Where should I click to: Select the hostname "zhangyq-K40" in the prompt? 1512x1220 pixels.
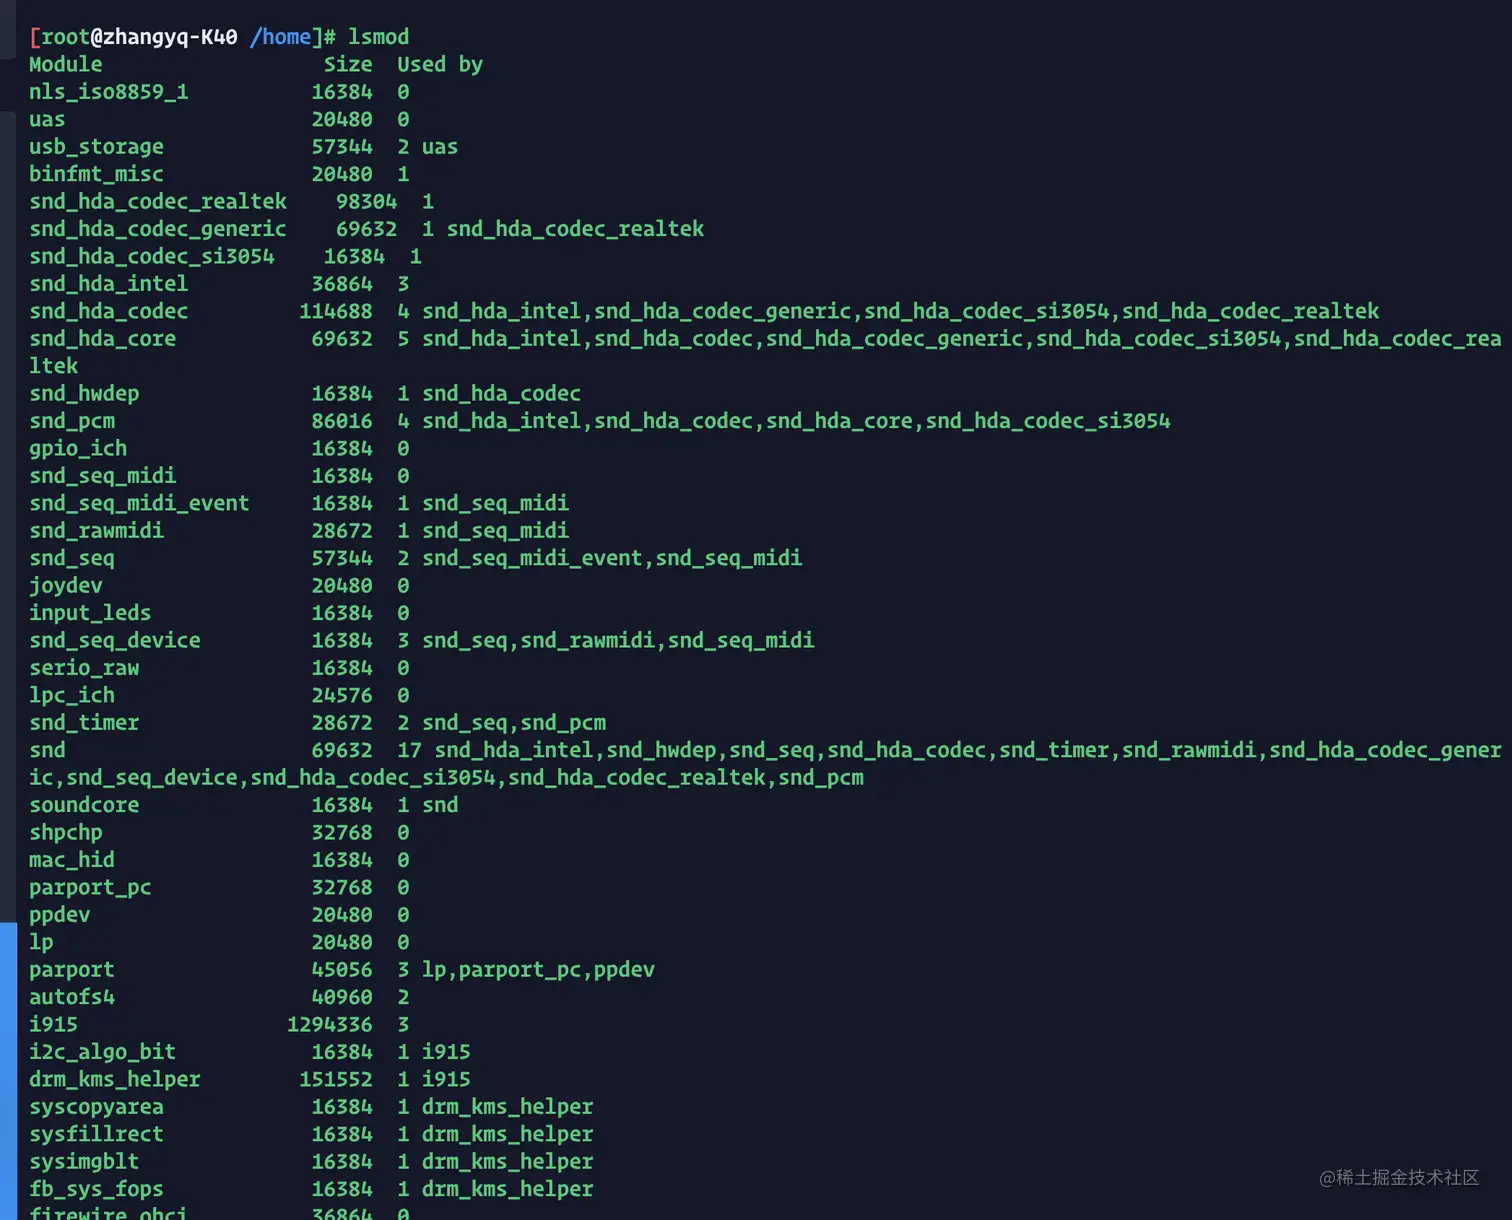pos(170,37)
